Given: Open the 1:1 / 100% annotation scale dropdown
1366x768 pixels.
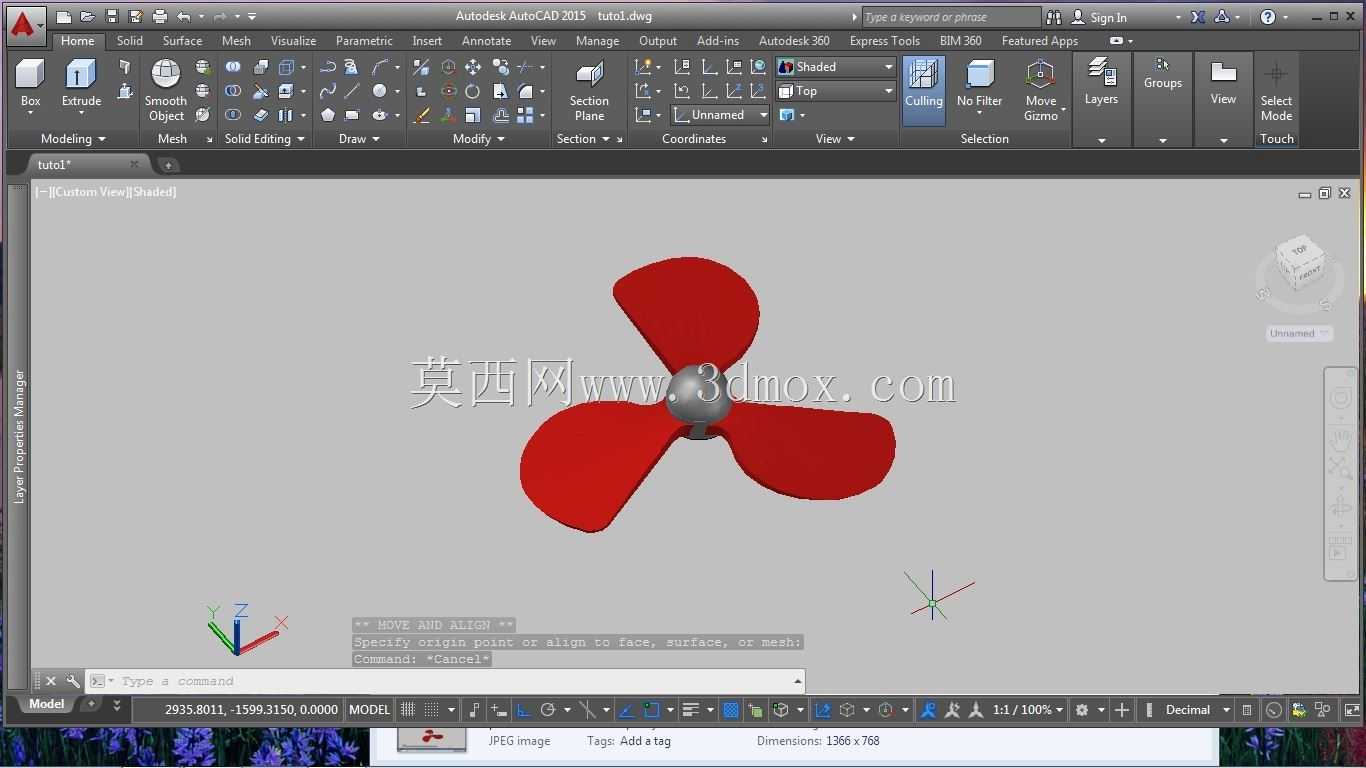Looking at the screenshot, I should click(x=1028, y=710).
